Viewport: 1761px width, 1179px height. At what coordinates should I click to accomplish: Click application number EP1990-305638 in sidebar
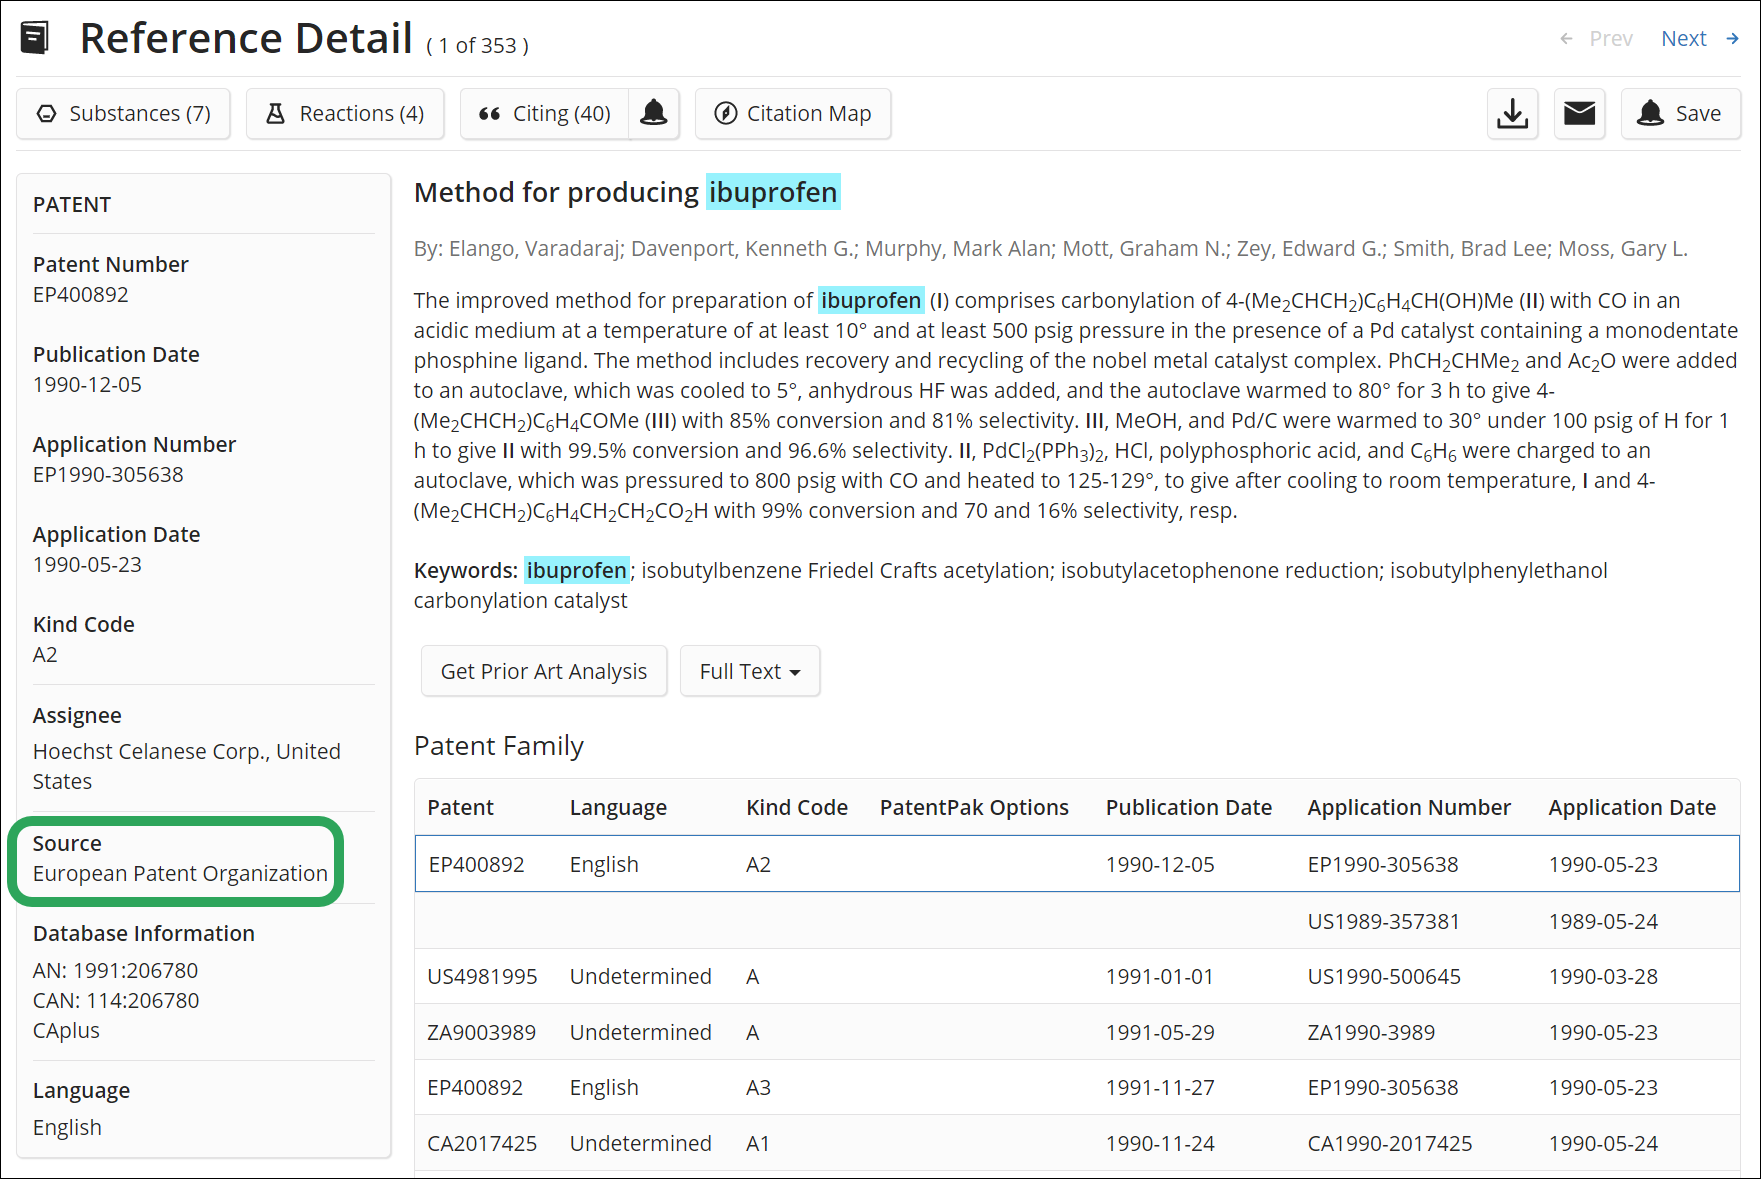tap(108, 474)
